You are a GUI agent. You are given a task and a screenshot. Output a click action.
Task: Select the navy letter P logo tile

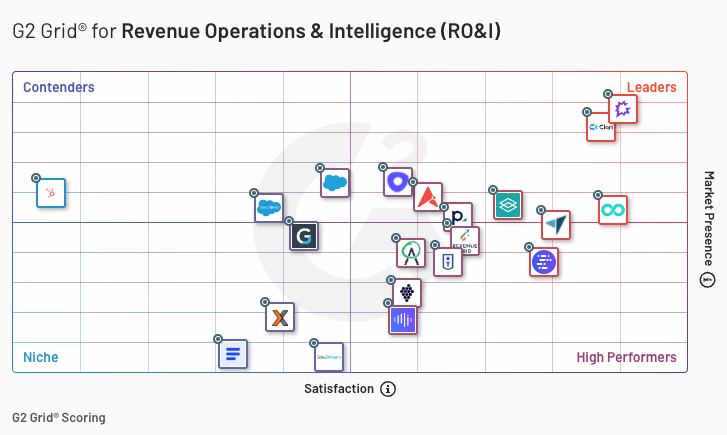[459, 215]
